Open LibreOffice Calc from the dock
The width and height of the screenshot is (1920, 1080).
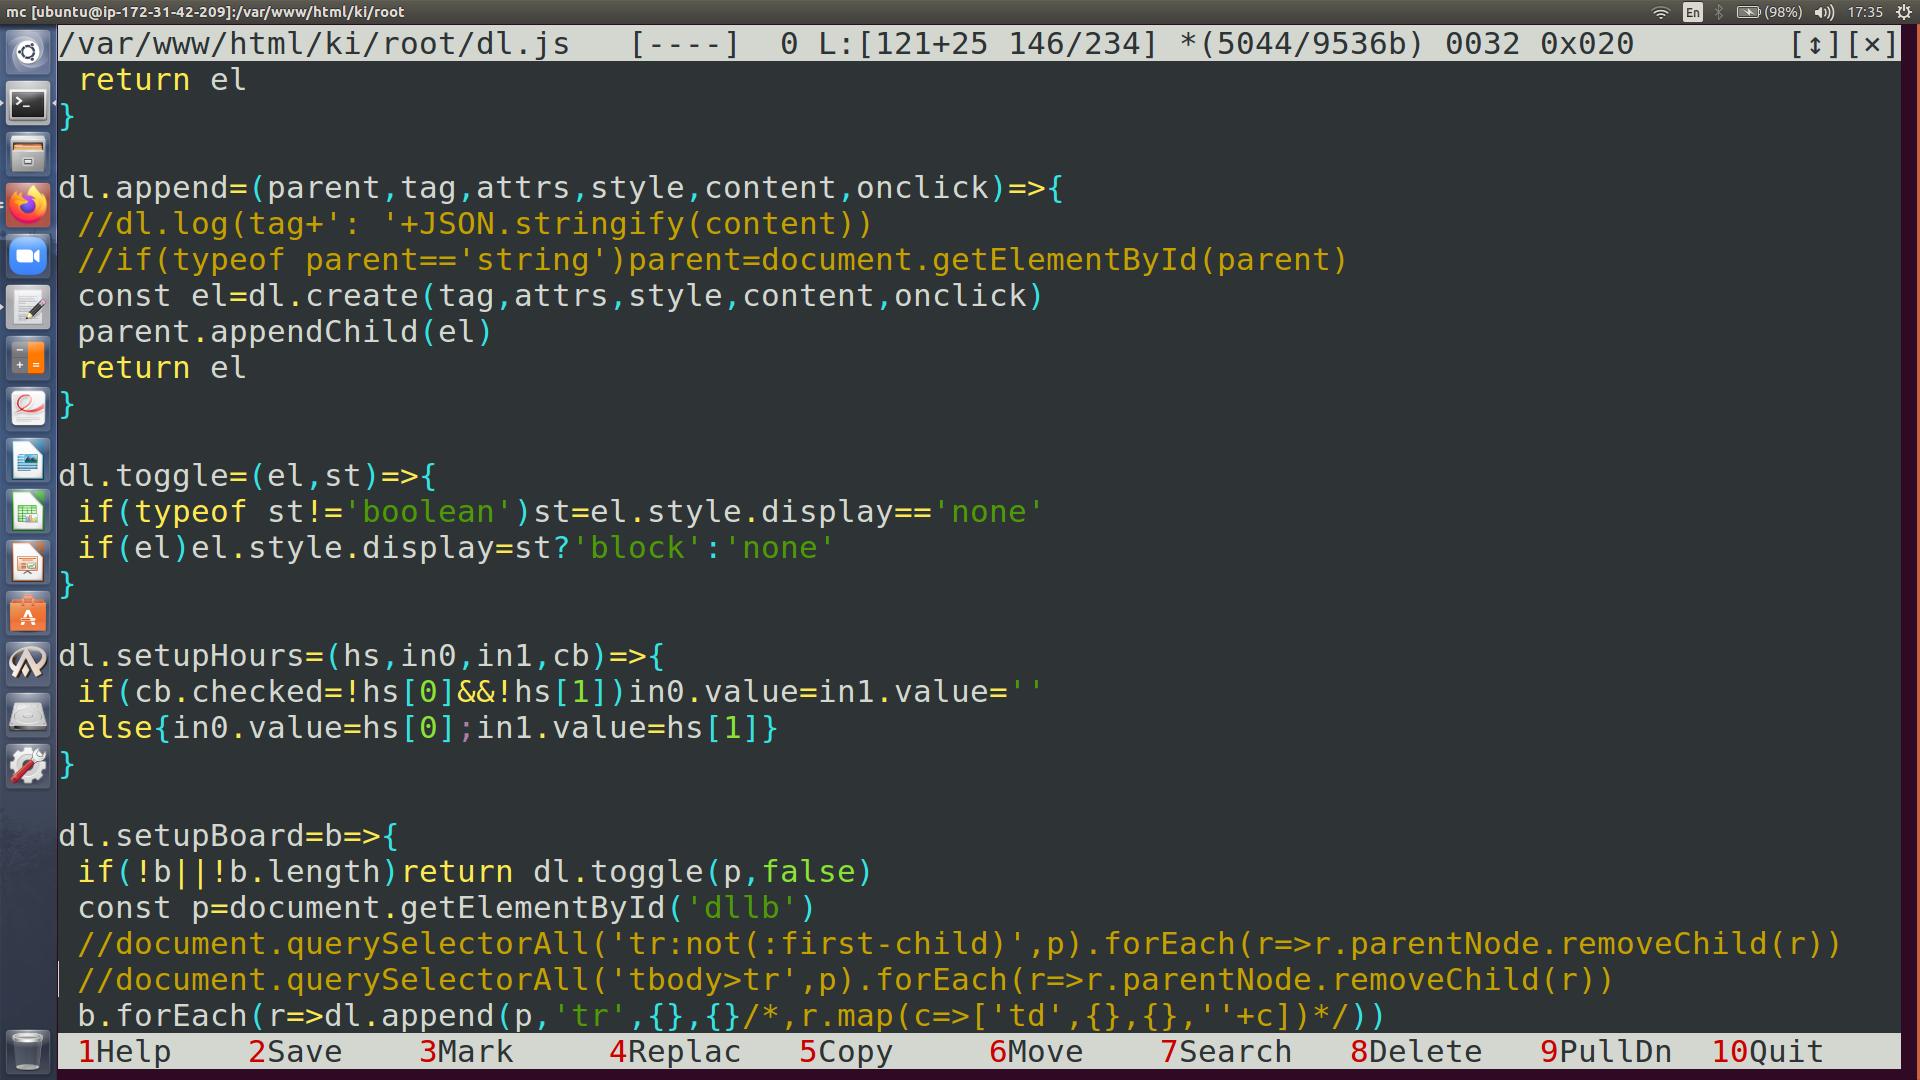tap(28, 513)
